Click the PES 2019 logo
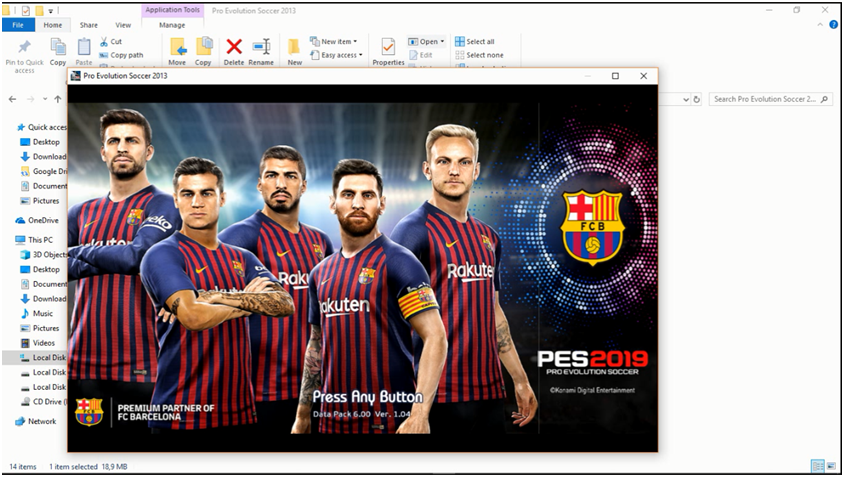Screen dimensions: 844x477 point(592,362)
